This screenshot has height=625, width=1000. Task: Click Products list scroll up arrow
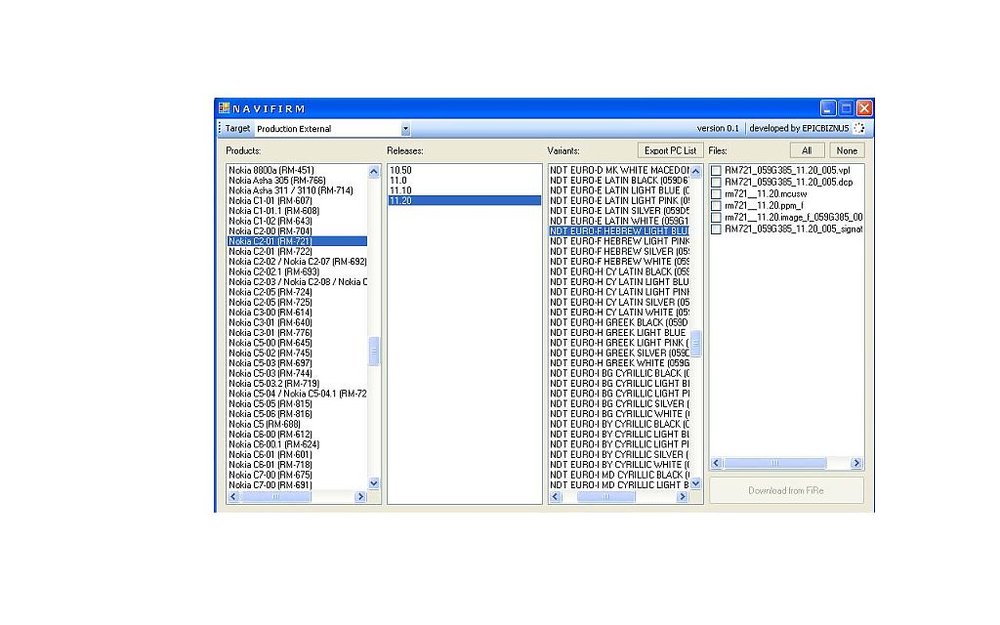pos(374,172)
